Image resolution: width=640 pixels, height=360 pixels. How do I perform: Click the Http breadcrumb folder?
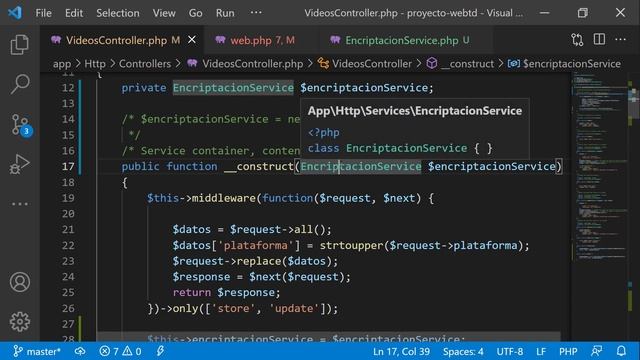tap(95, 64)
